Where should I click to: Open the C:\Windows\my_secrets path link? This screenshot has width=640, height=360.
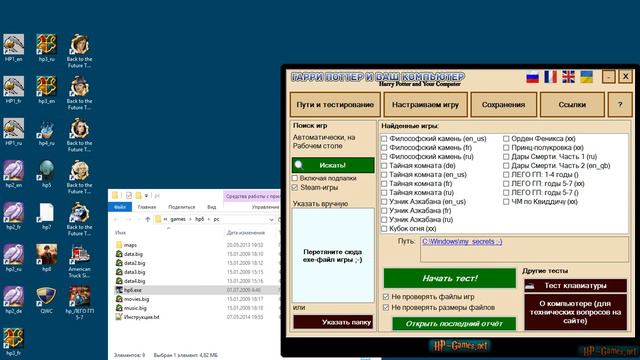[x=462, y=242]
